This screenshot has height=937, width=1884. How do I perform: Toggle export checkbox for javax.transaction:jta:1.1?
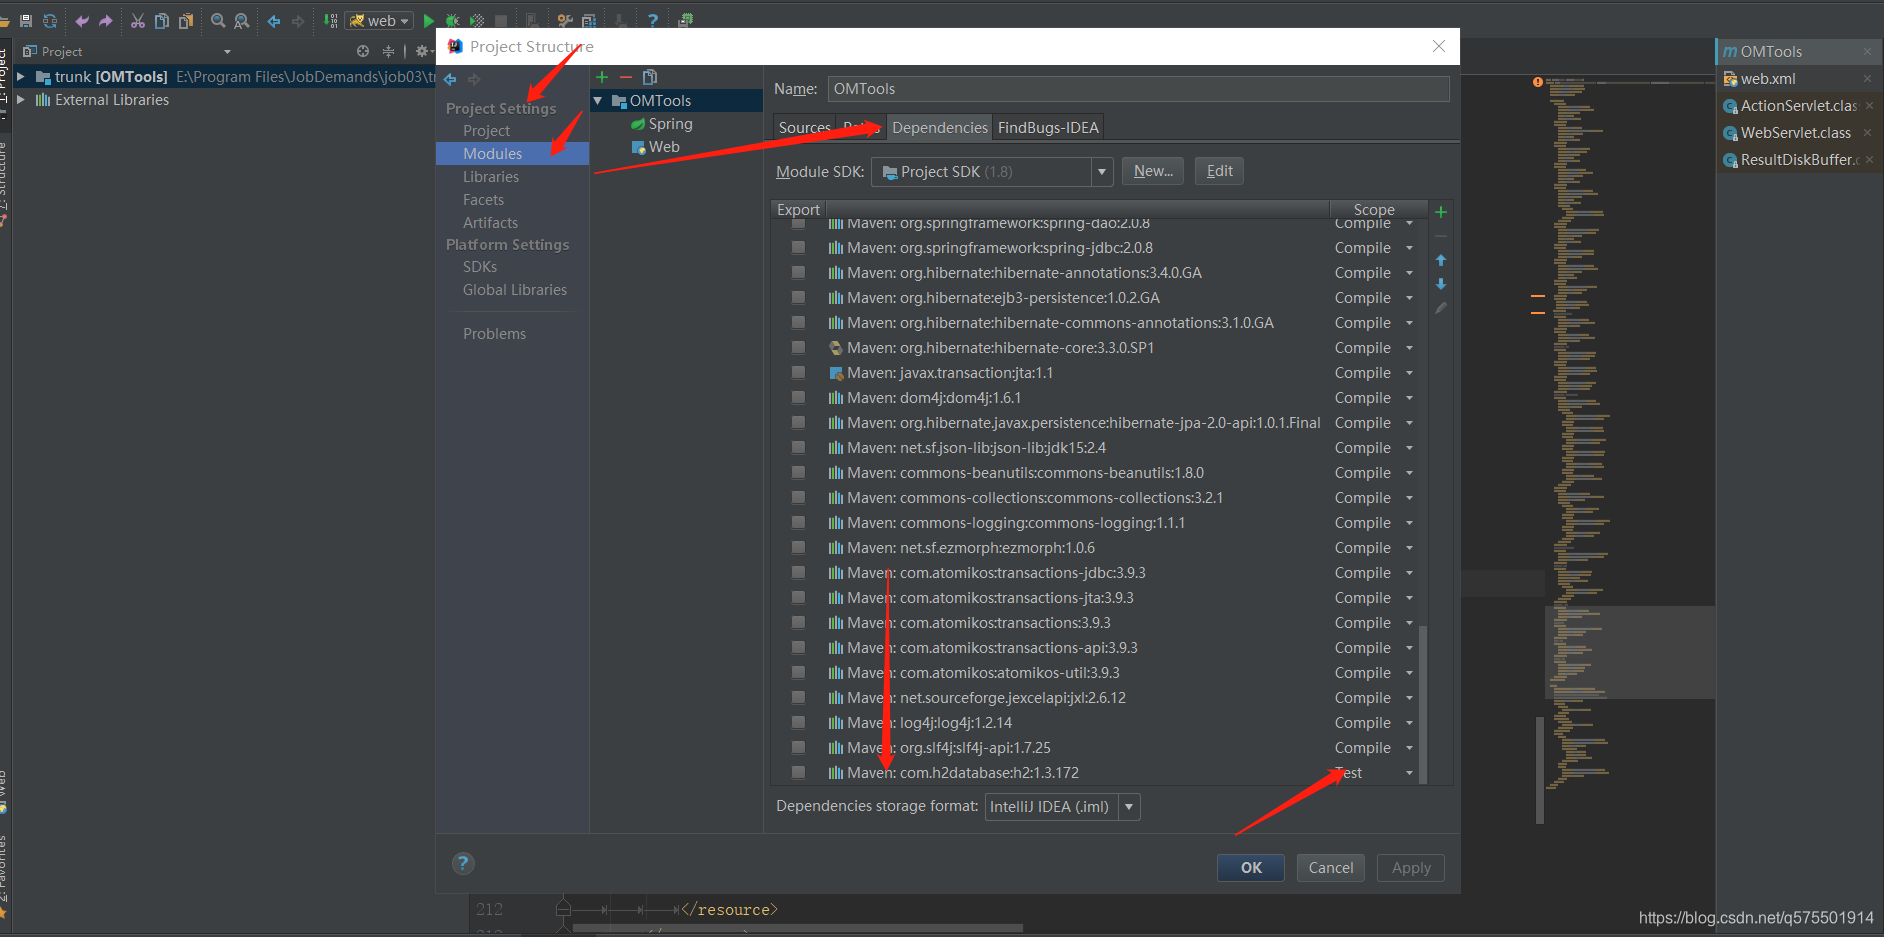(798, 372)
